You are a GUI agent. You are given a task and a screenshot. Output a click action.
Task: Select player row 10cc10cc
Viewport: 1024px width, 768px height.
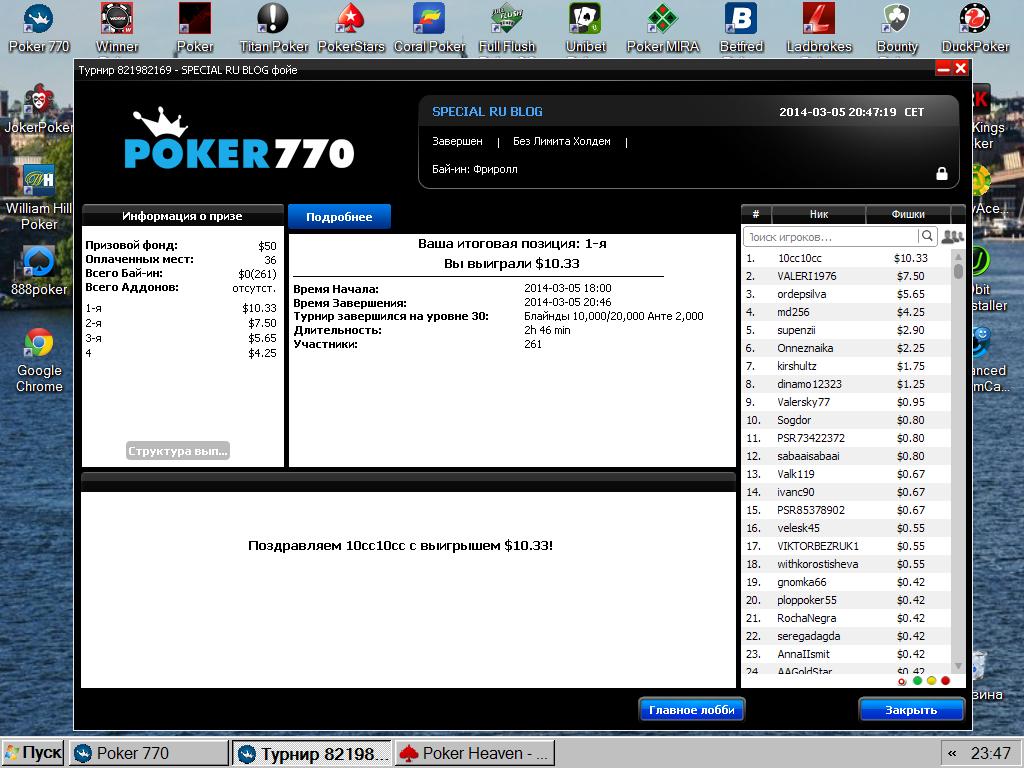847,258
